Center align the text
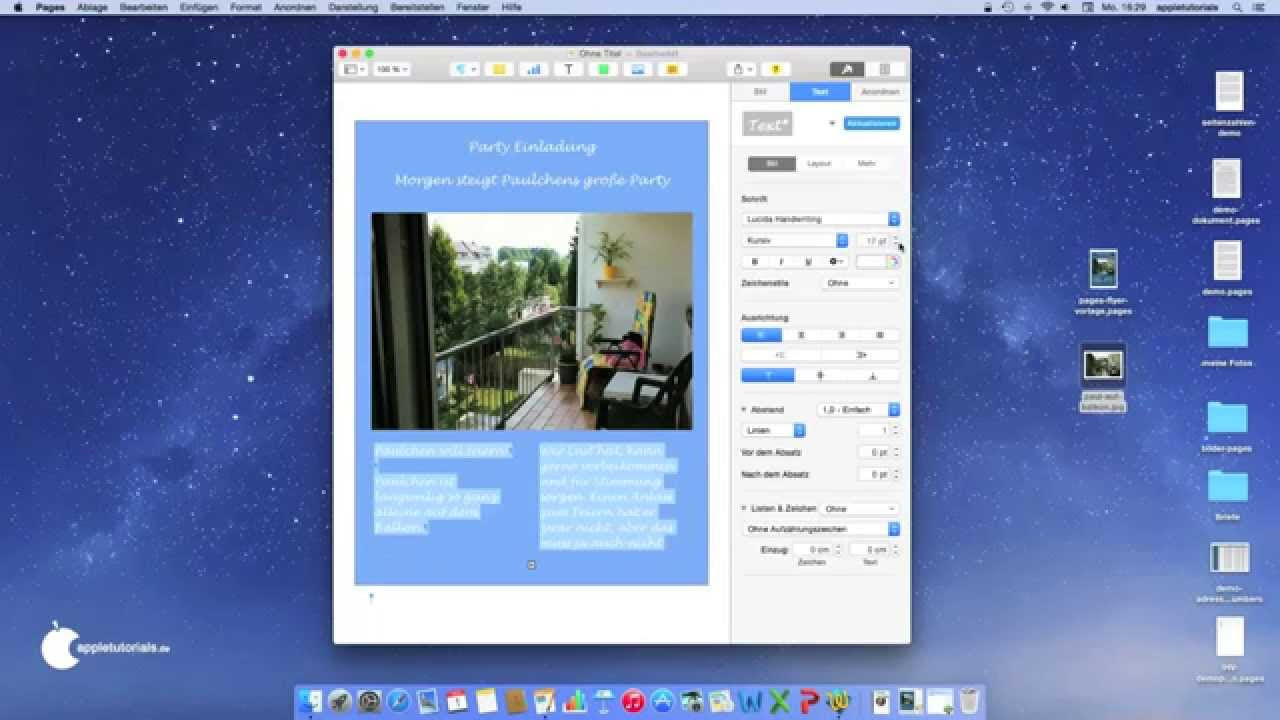Viewport: 1280px width, 720px height. pos(801,335)
